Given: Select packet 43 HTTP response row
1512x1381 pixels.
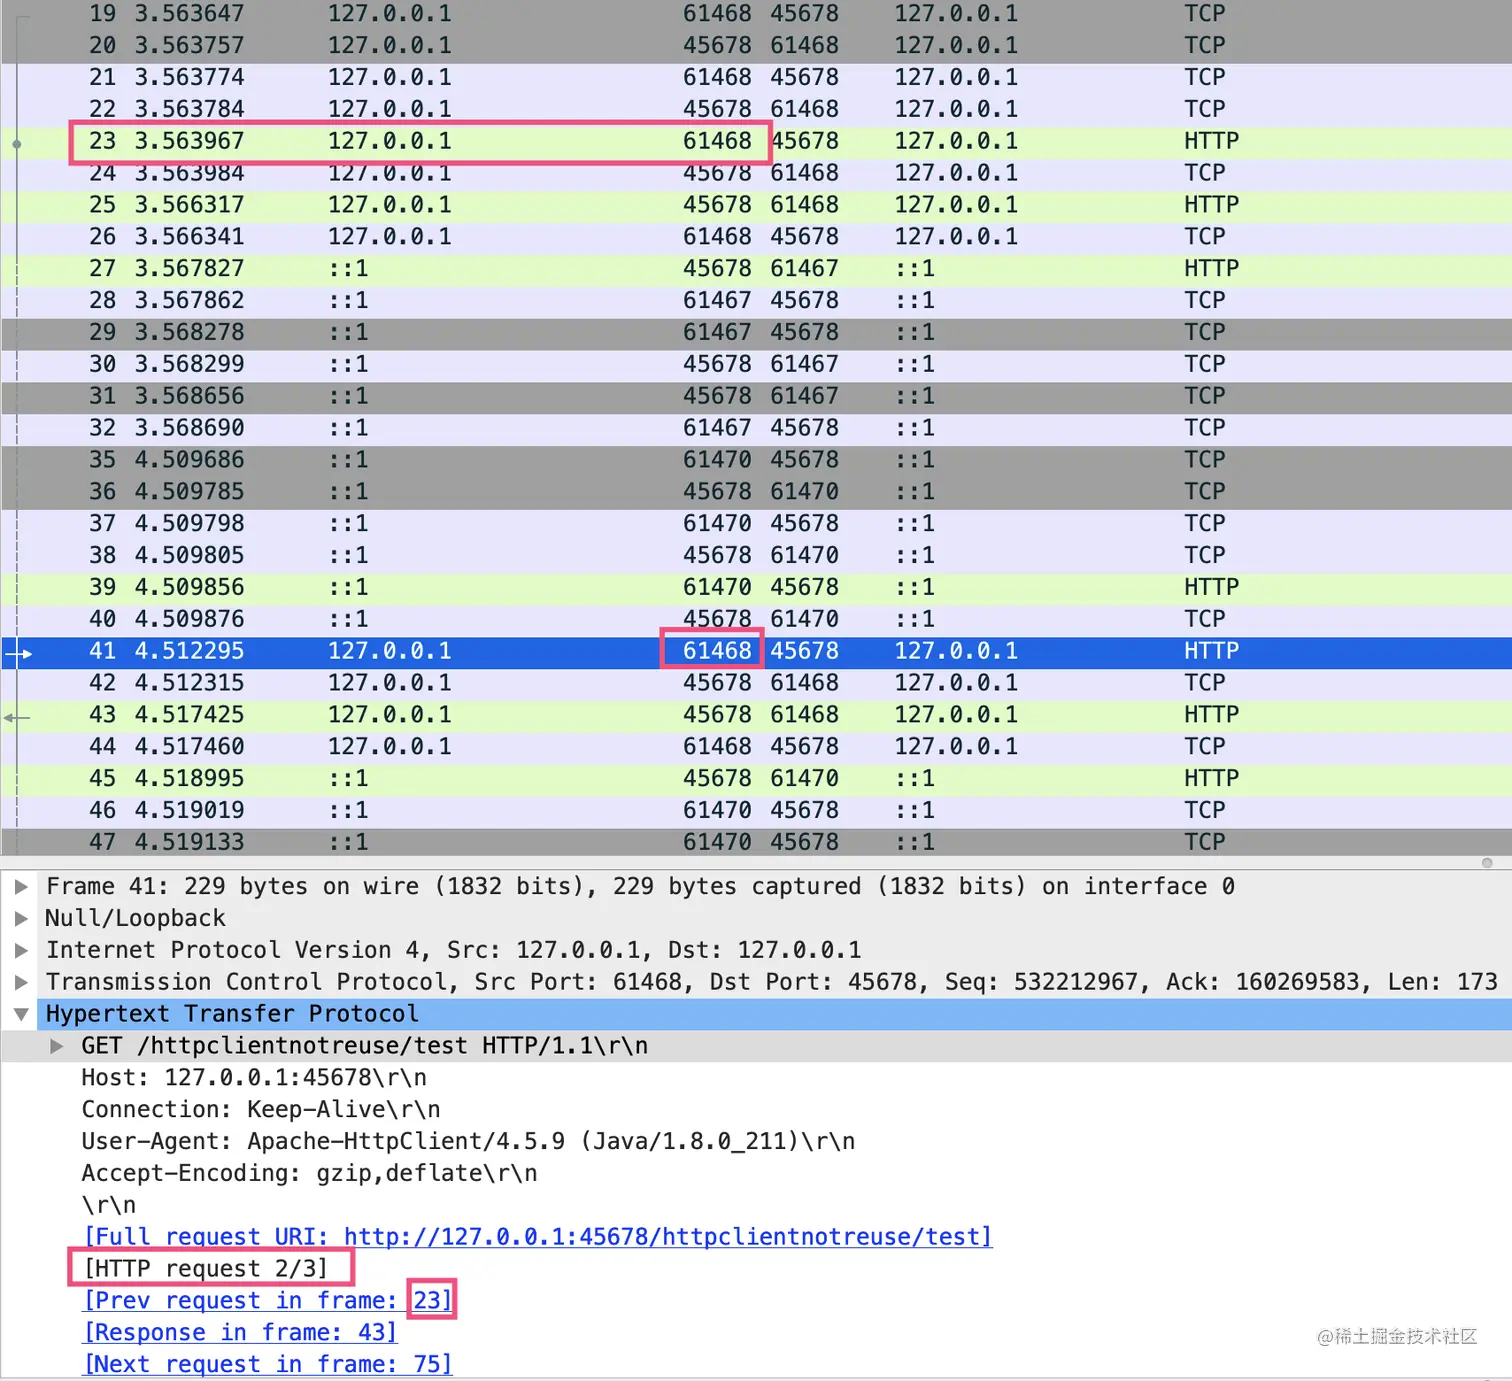Looking at the screenshot, I should pyautogui.click(x=756, y=715).
